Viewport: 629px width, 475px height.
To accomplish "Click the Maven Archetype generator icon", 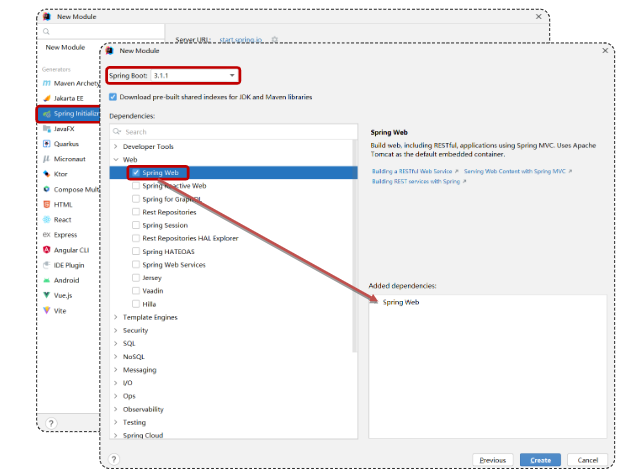I will [x=47, y=83].
